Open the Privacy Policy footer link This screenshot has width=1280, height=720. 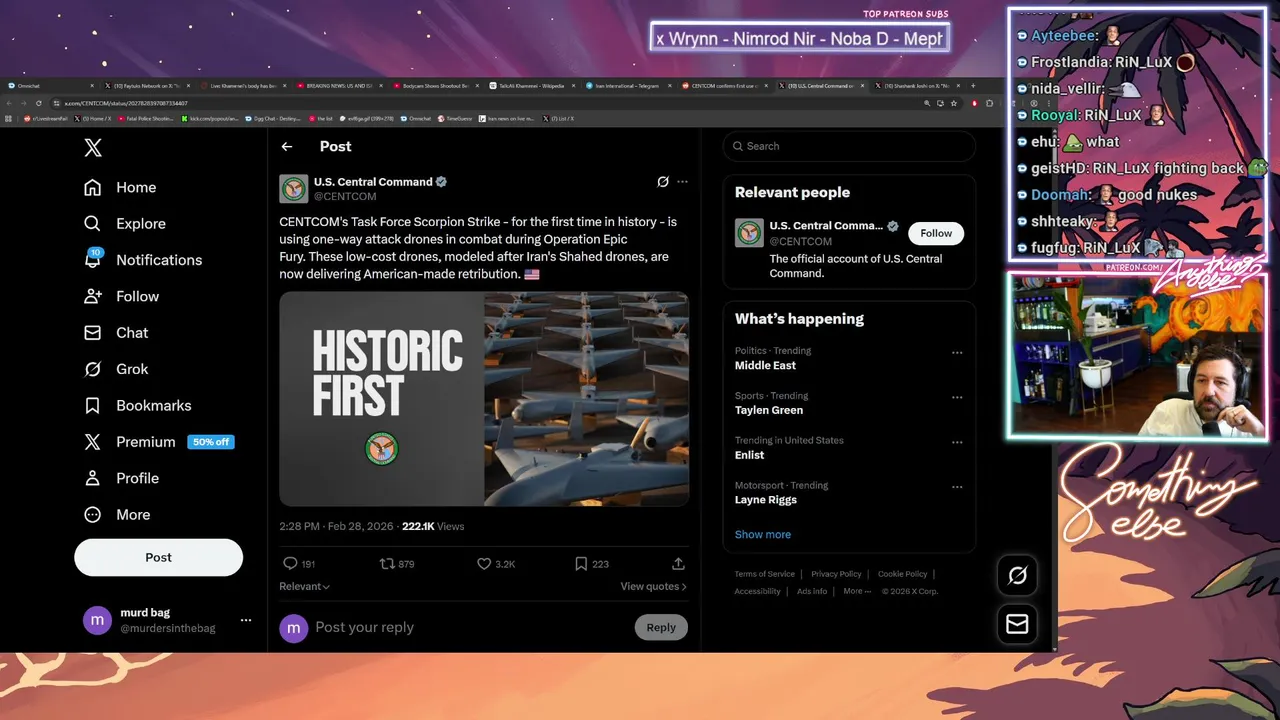(836, 574)
